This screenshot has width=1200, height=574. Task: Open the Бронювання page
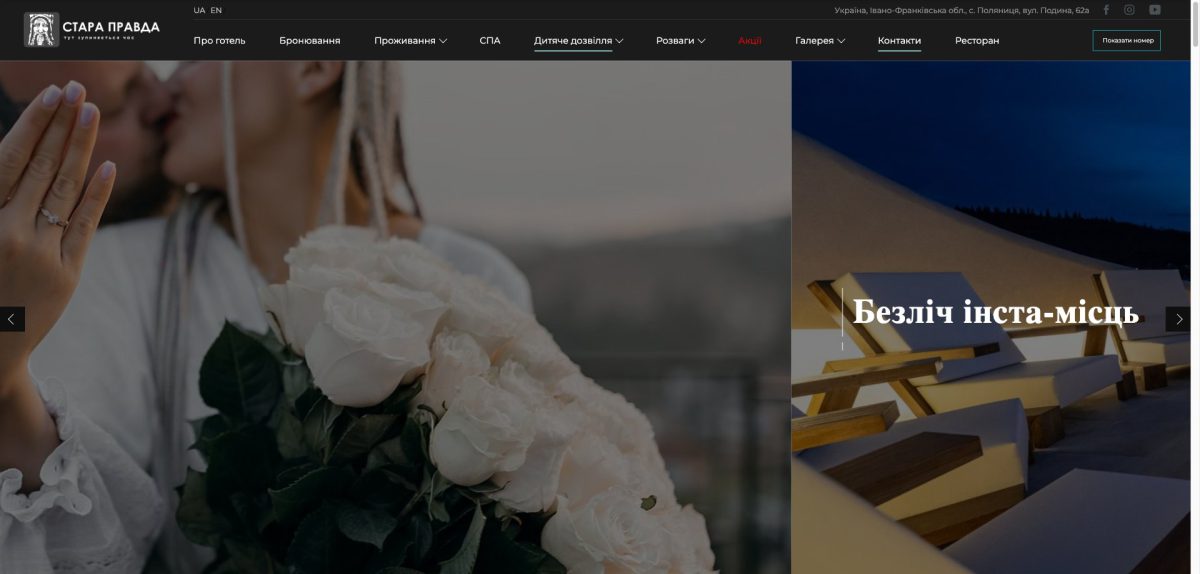pos(310,41)
